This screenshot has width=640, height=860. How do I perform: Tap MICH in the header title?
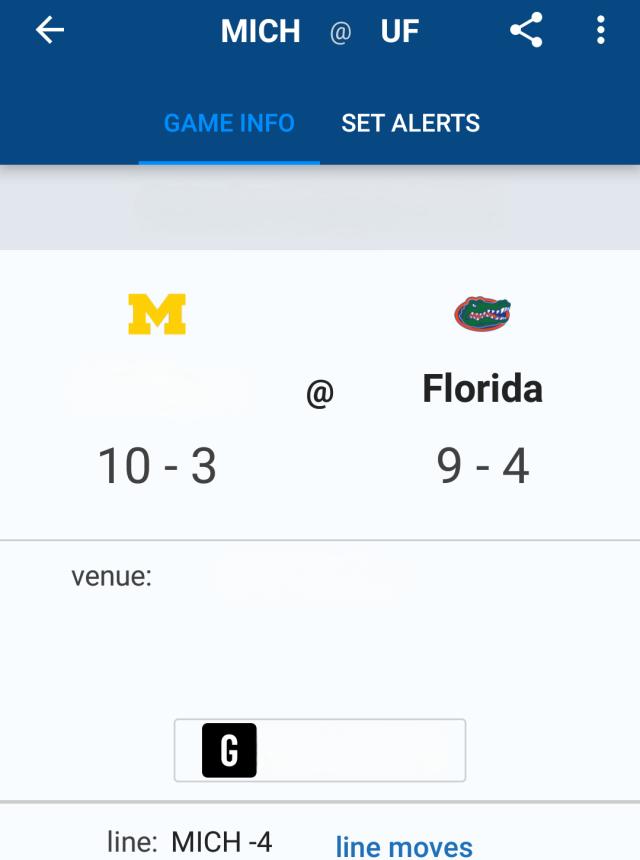click(260, 32)
